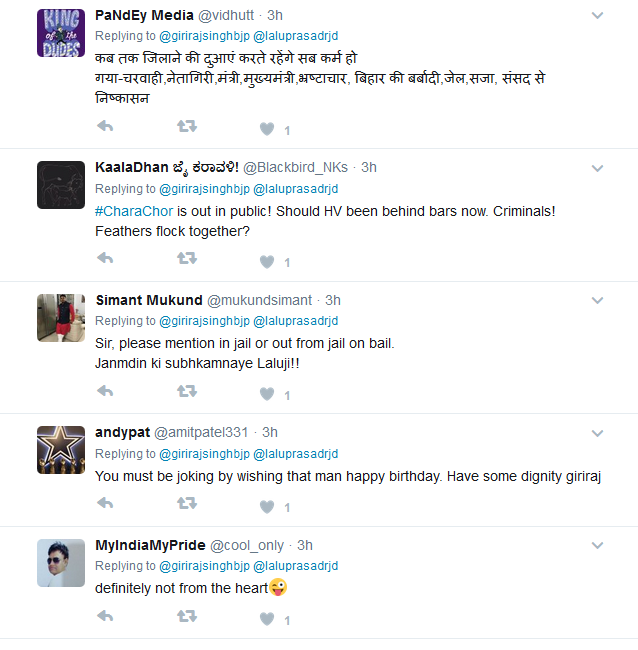Open andypat's star avatar

point(61,450)
